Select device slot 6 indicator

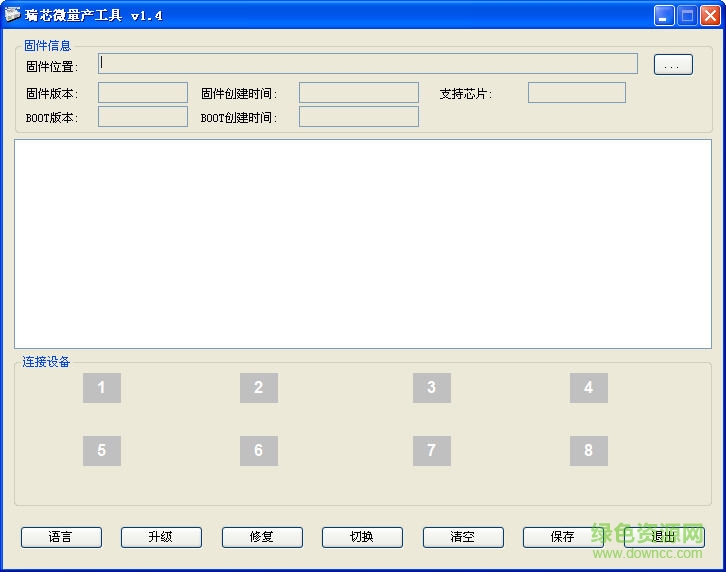coord(259,451)
